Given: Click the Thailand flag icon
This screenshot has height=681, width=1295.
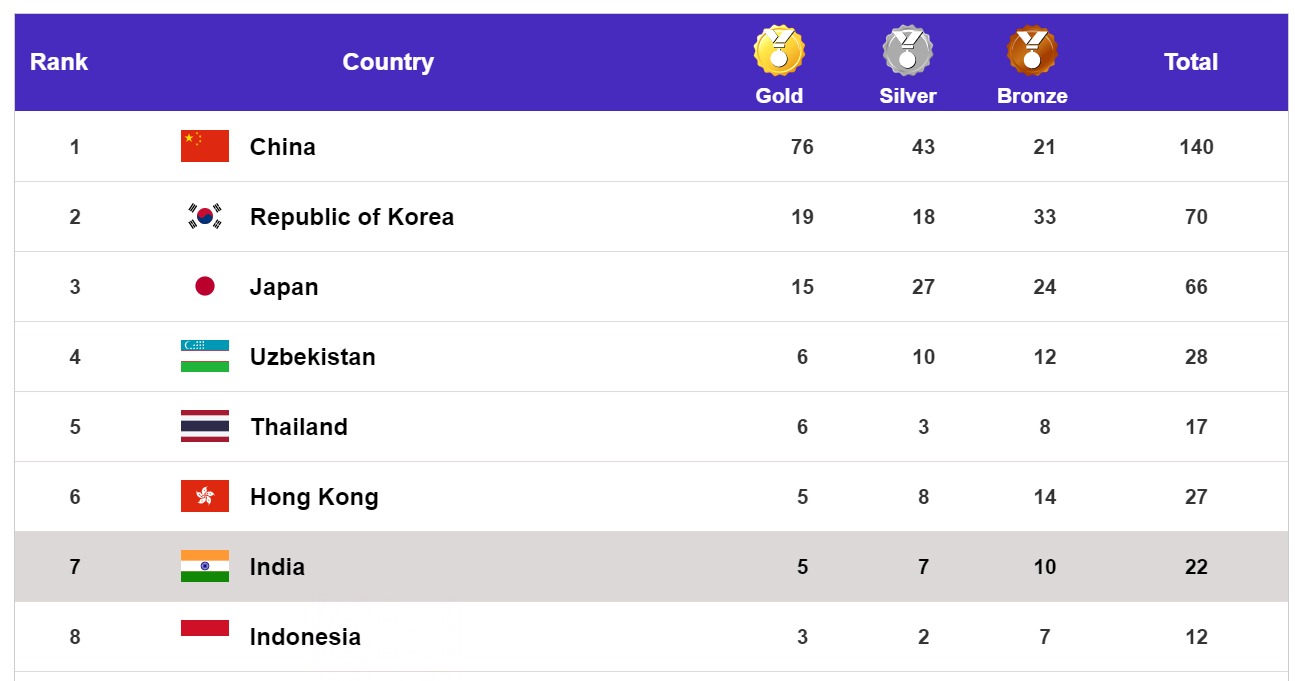Looking at the screenshot, I should point(205,426).
